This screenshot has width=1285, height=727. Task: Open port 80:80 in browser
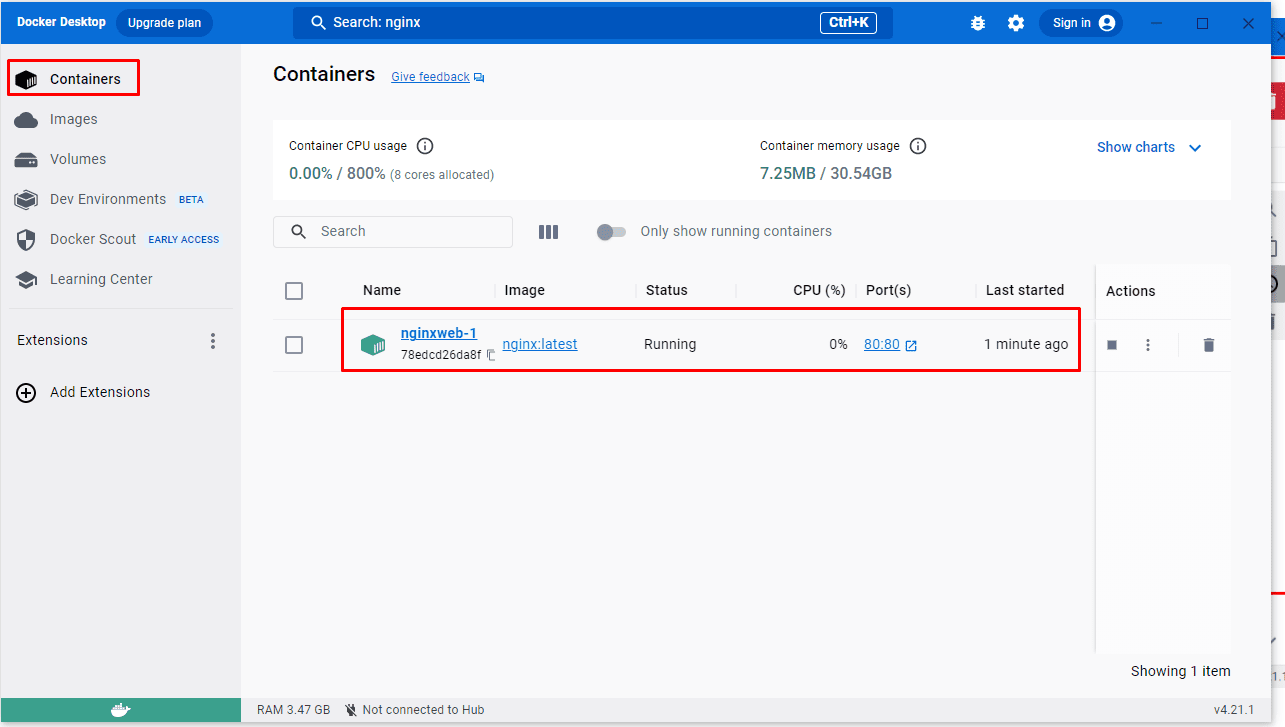tap(890, 344)
